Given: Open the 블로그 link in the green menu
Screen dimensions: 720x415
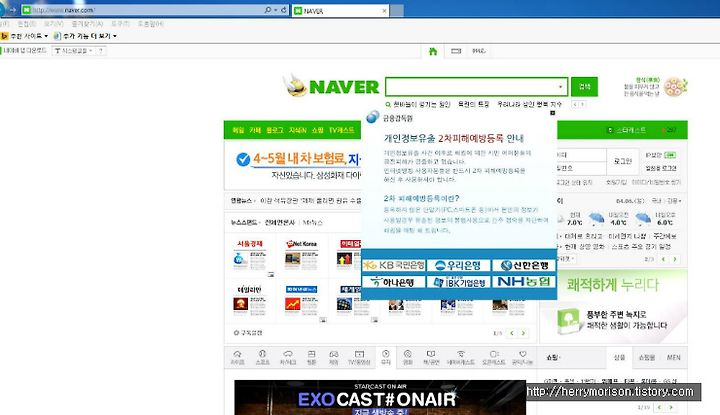Looking at the screenshot, I should [275, 130].
